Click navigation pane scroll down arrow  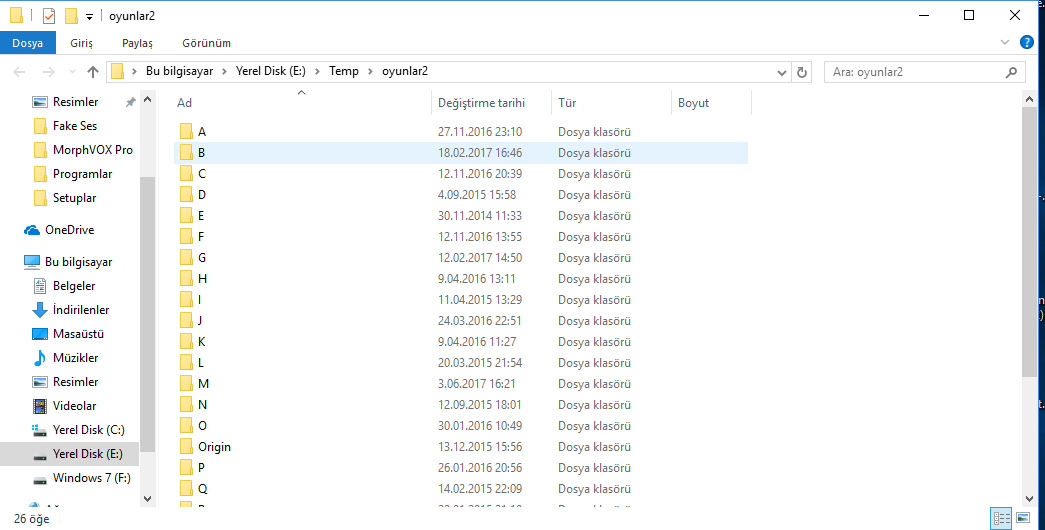[147, 499]
